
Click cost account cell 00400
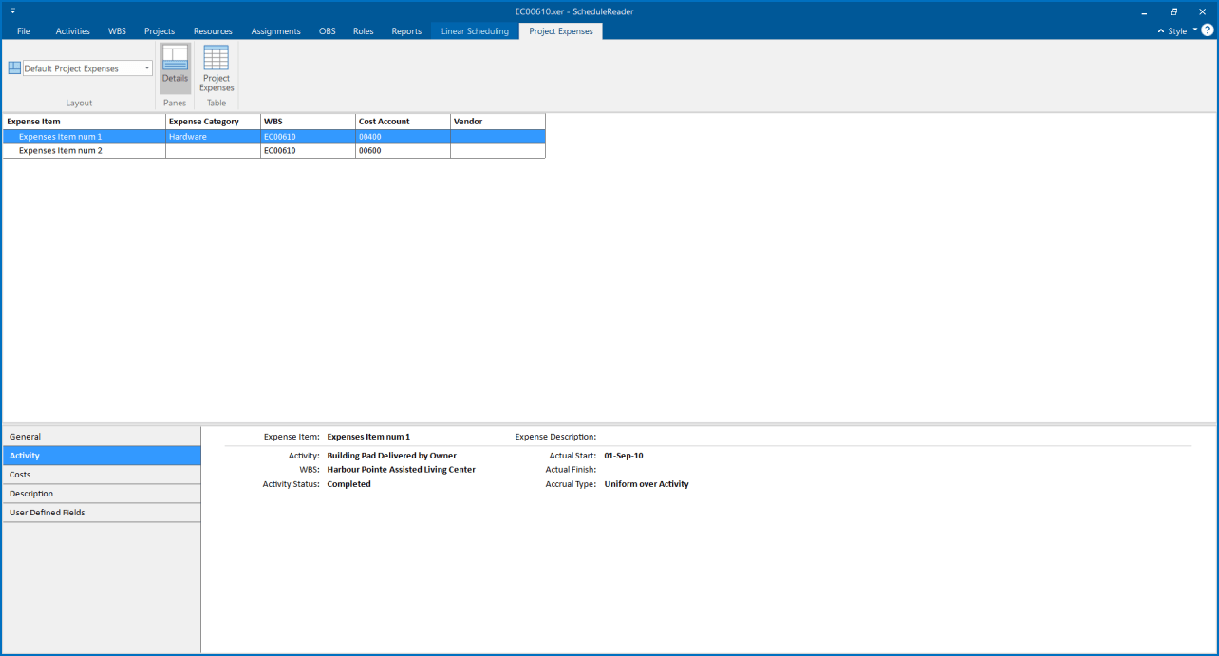(x=403, y=136)
